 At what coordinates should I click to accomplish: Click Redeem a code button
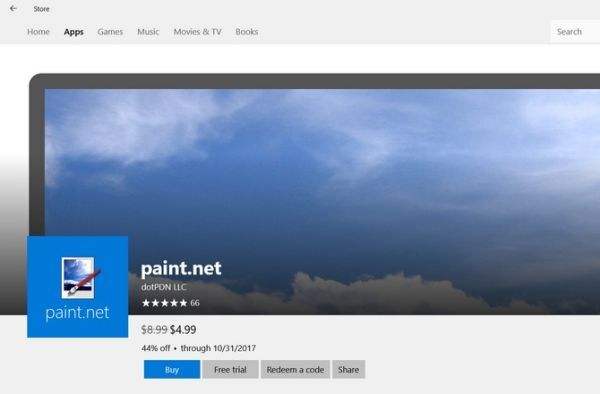pyautogui.click(x=295, y=370)
